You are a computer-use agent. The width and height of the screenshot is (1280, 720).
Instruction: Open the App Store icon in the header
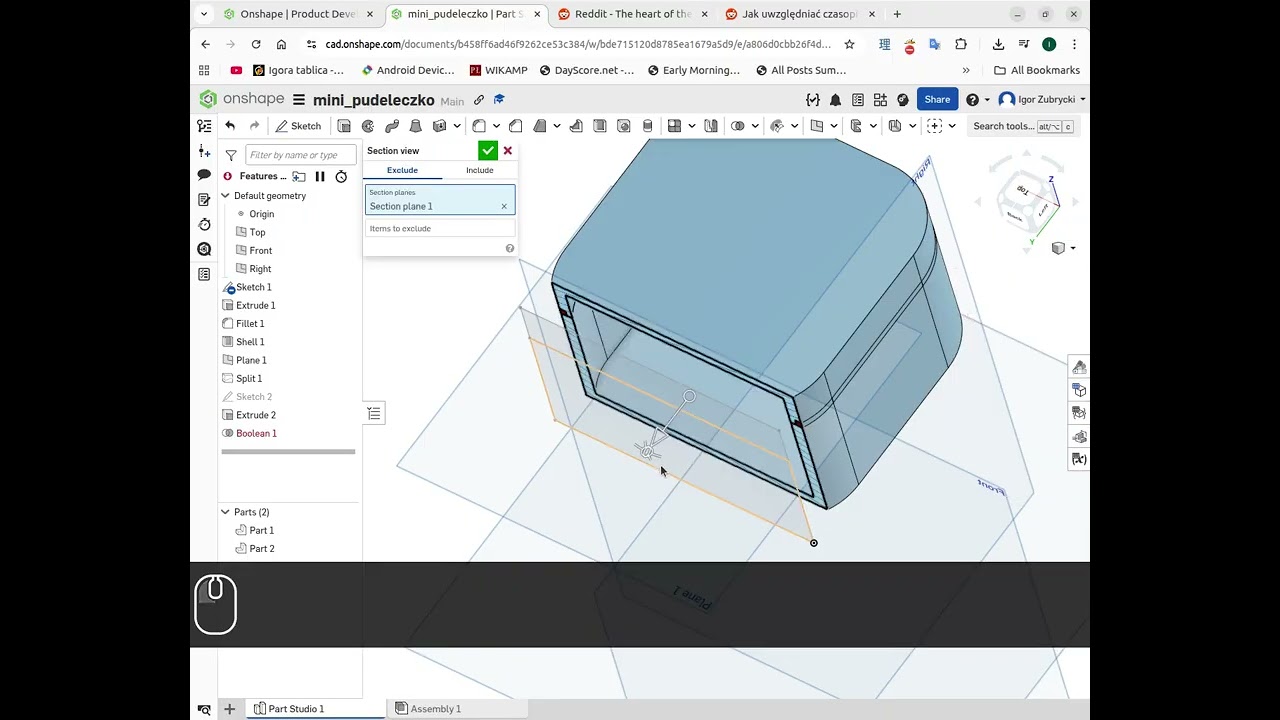pos(880,100)
